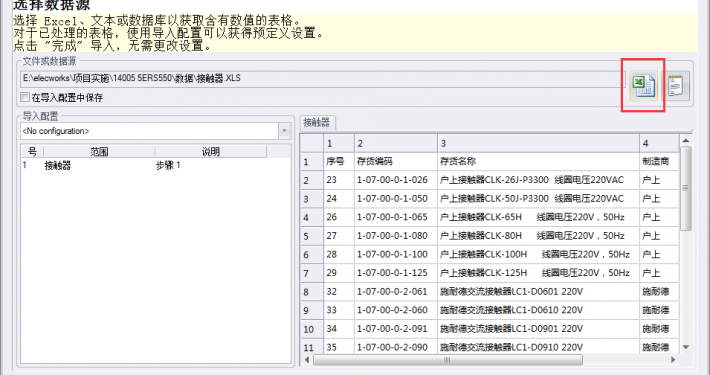Click cell 1-07-00-0-1-065

point(396,217)
